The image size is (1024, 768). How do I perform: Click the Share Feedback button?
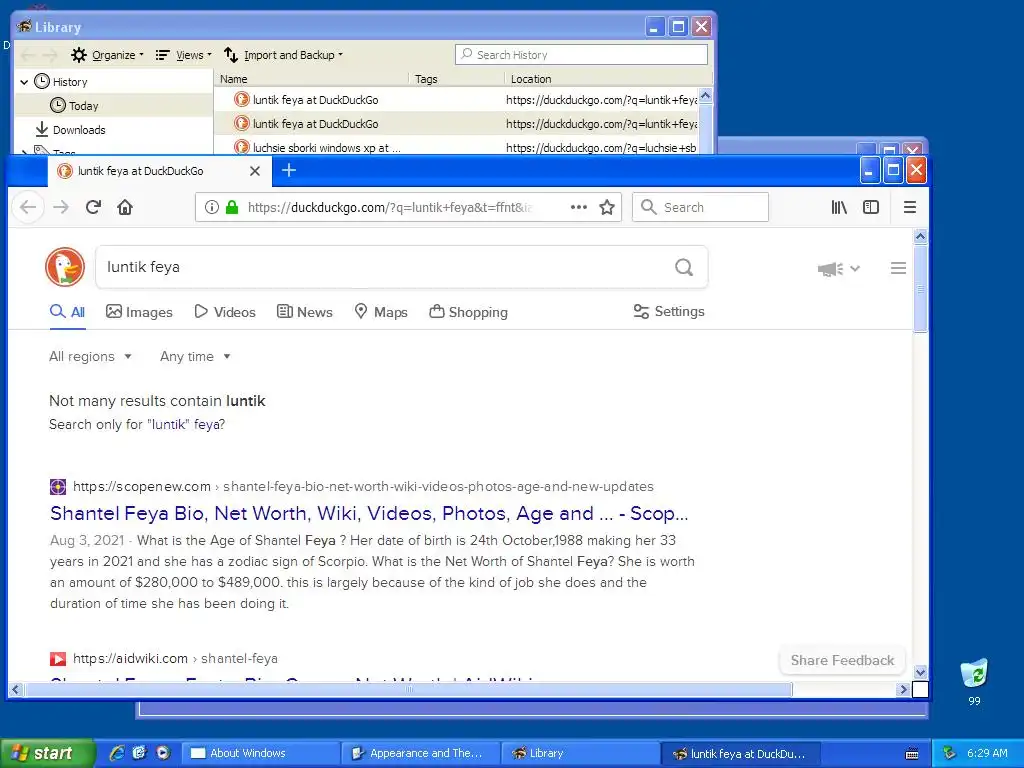[x=842, y=660]
